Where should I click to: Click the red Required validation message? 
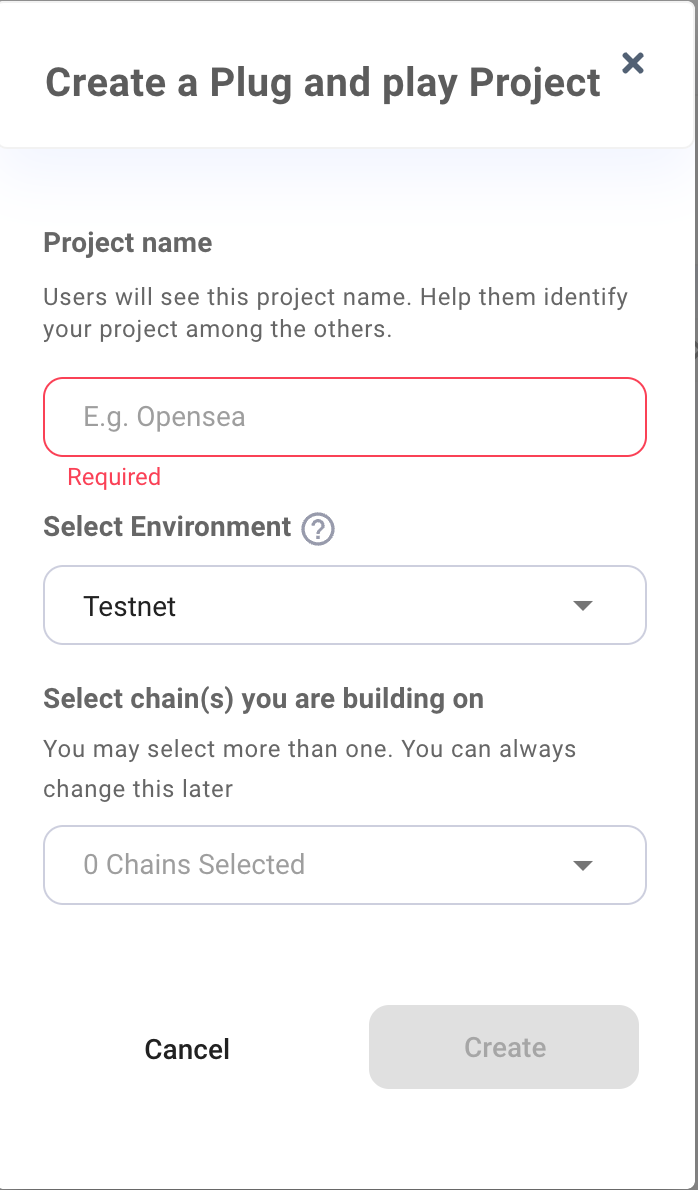point(114,477)
